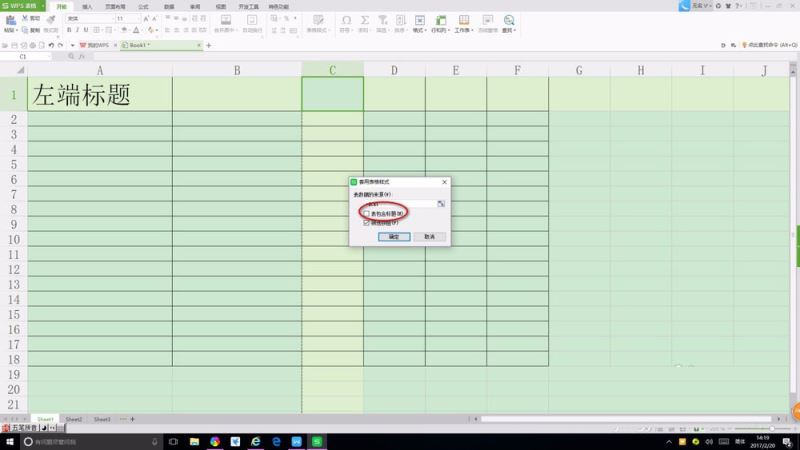The height and width of the screenshot is (450, 800).
Task: Switch to the View ribbon tab
Action: click(221, 7)
